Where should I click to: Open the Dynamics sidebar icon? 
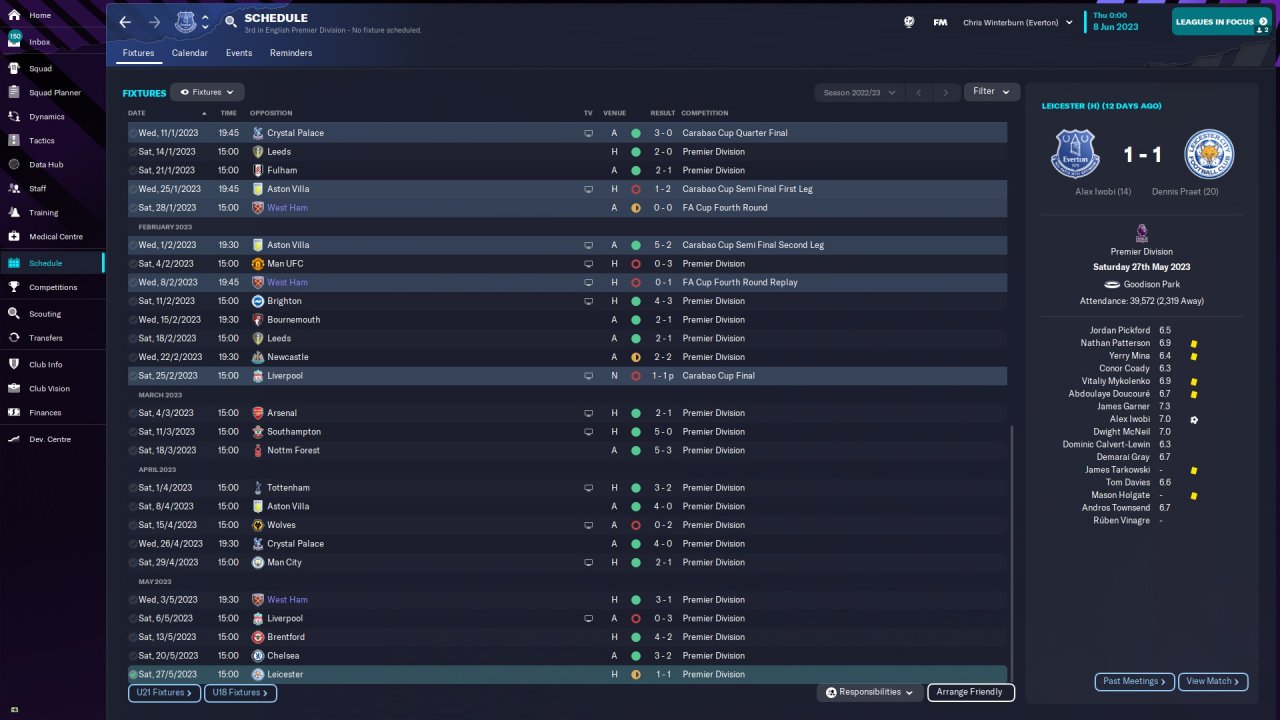tap(14, 117)
